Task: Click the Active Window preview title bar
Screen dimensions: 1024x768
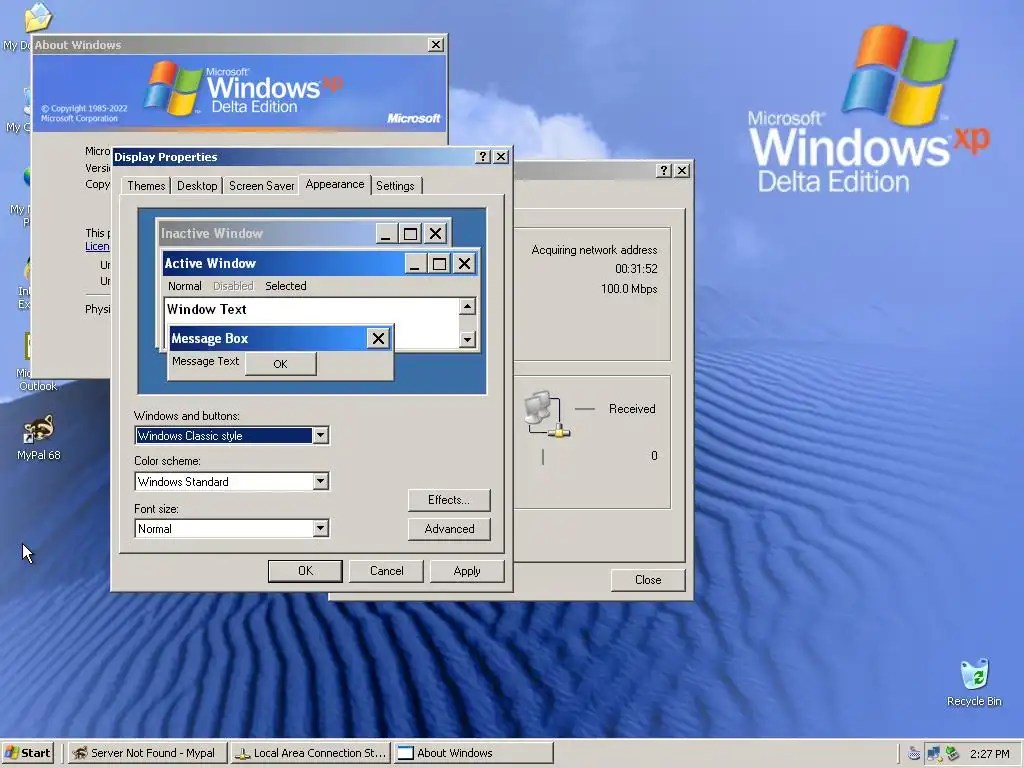Action: [x=283, y=263]
